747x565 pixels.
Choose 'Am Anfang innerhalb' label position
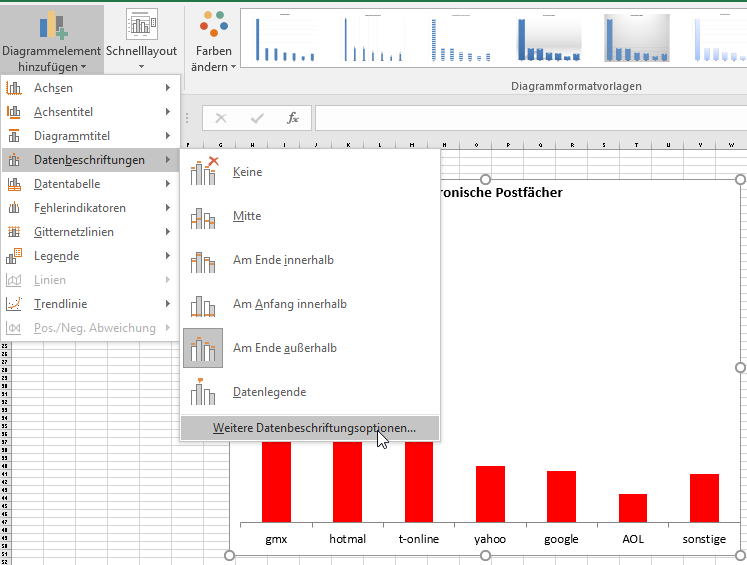point(289,304)
